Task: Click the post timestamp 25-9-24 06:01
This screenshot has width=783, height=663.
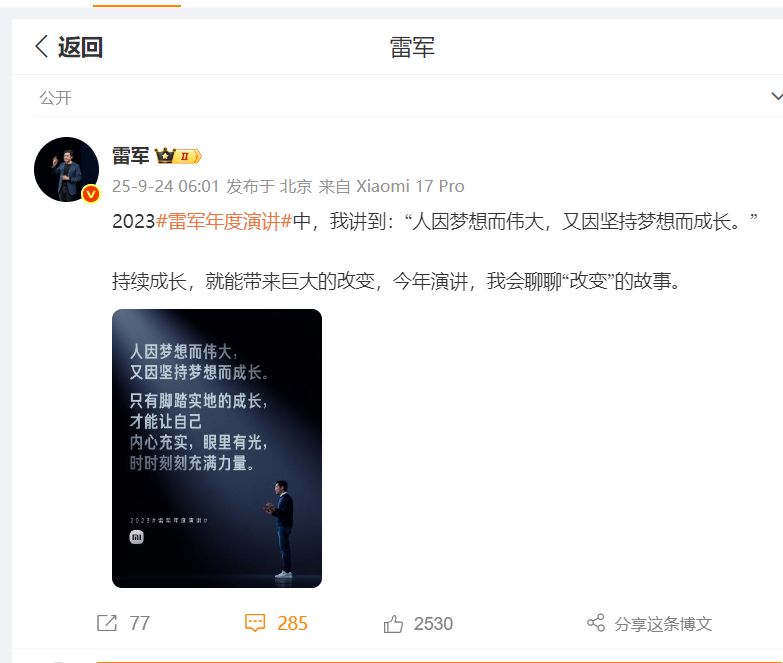Action: pos(166,186)
